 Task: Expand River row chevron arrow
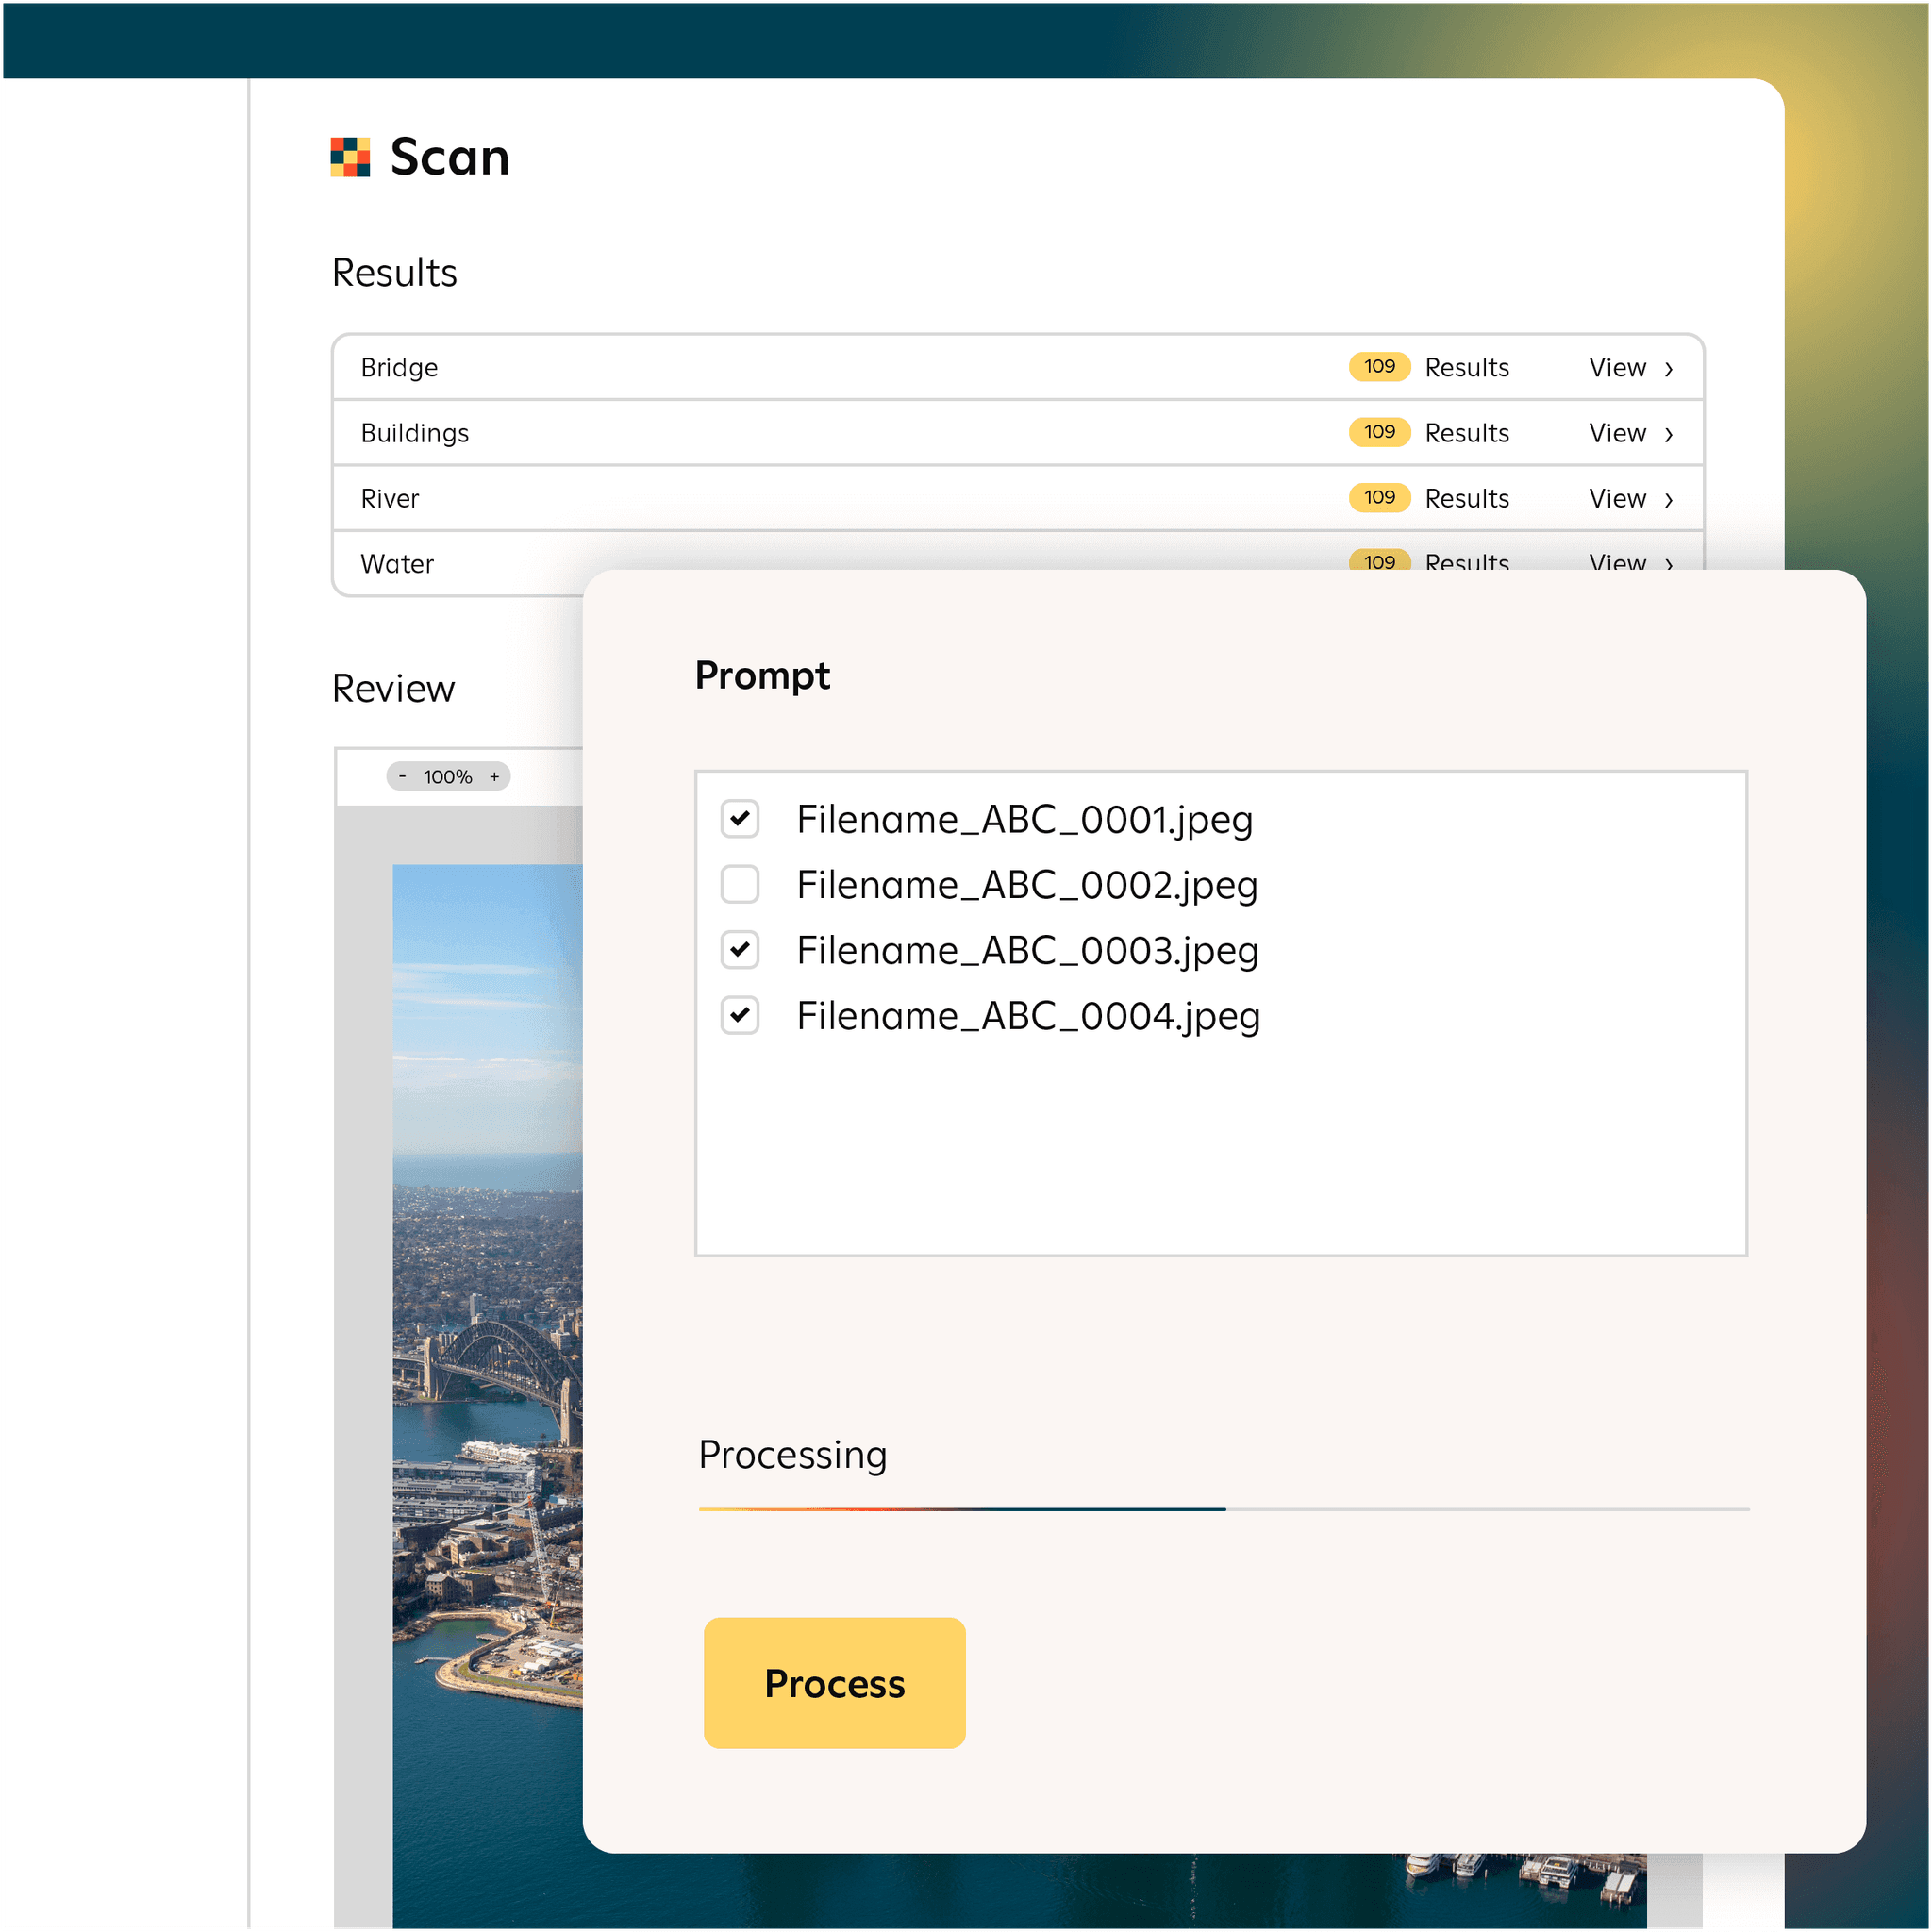[x=1669, y=500]
